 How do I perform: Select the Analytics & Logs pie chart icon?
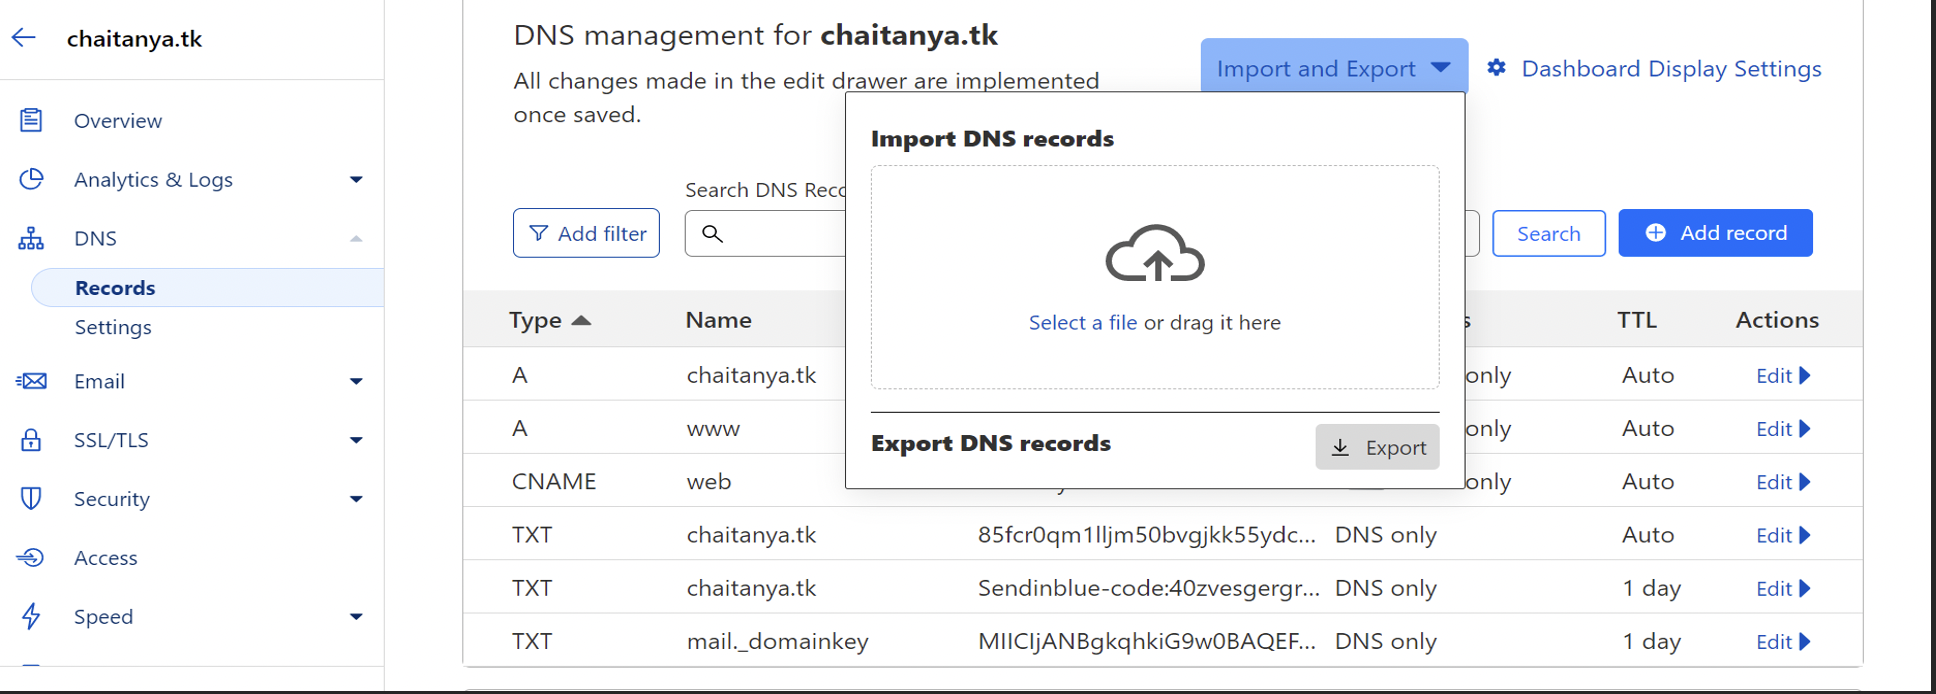coord(31,179)
